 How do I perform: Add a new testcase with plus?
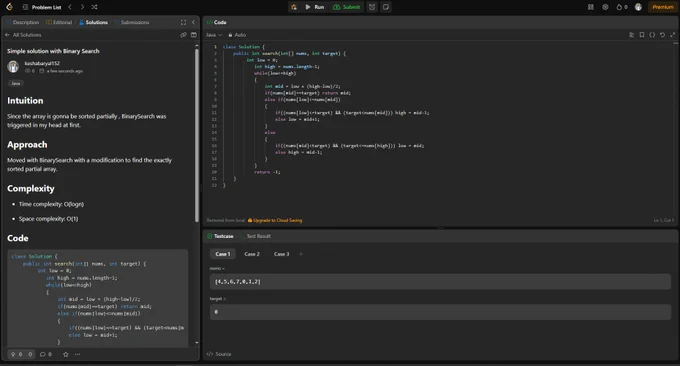click(x=301, y=254)
